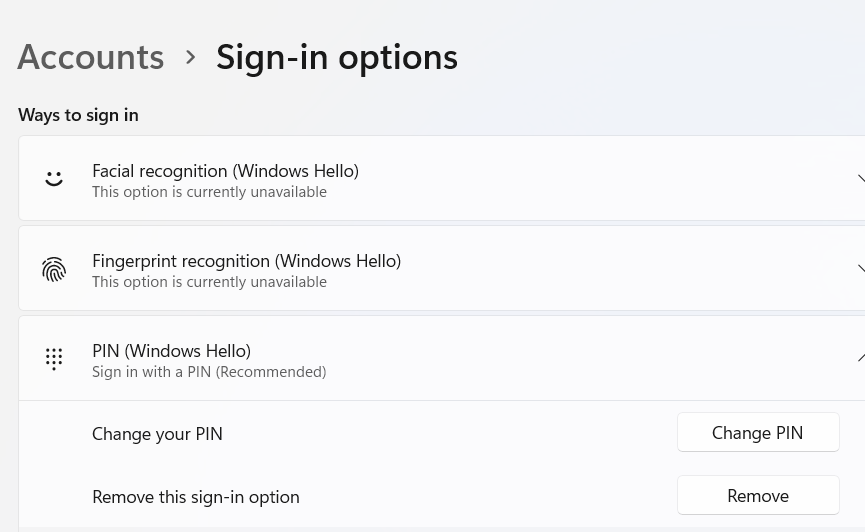This screenshot has width=865, height=532.
Task: Click the Change PIN button
Action: [x=758, y=432]
